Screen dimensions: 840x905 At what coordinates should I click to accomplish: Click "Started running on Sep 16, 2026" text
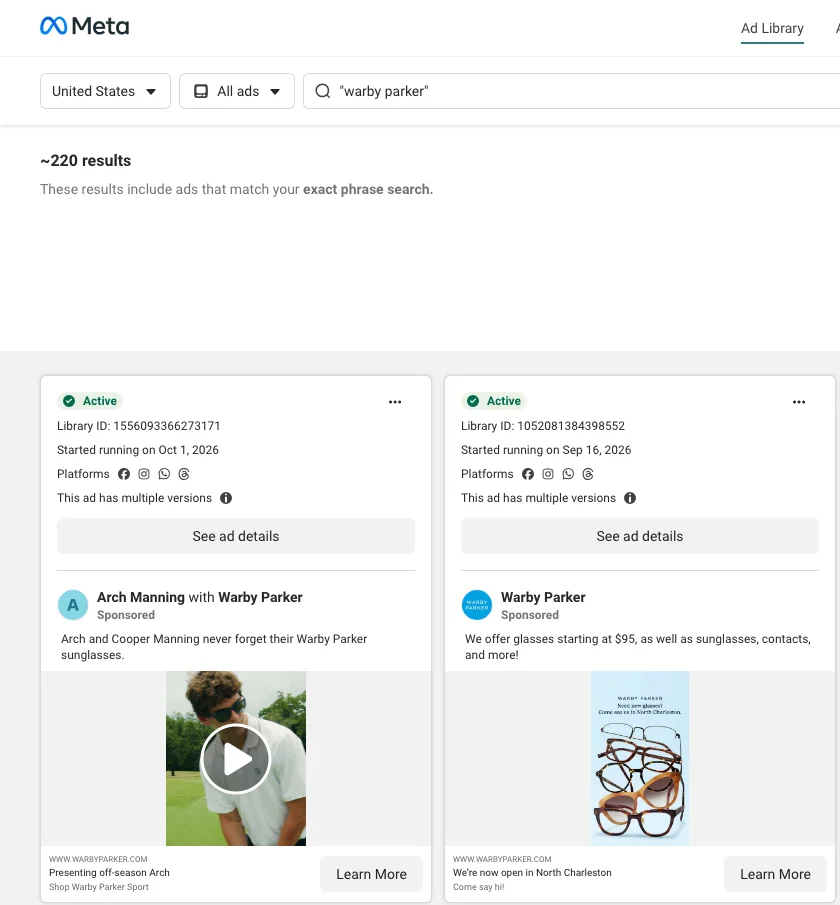546,450
